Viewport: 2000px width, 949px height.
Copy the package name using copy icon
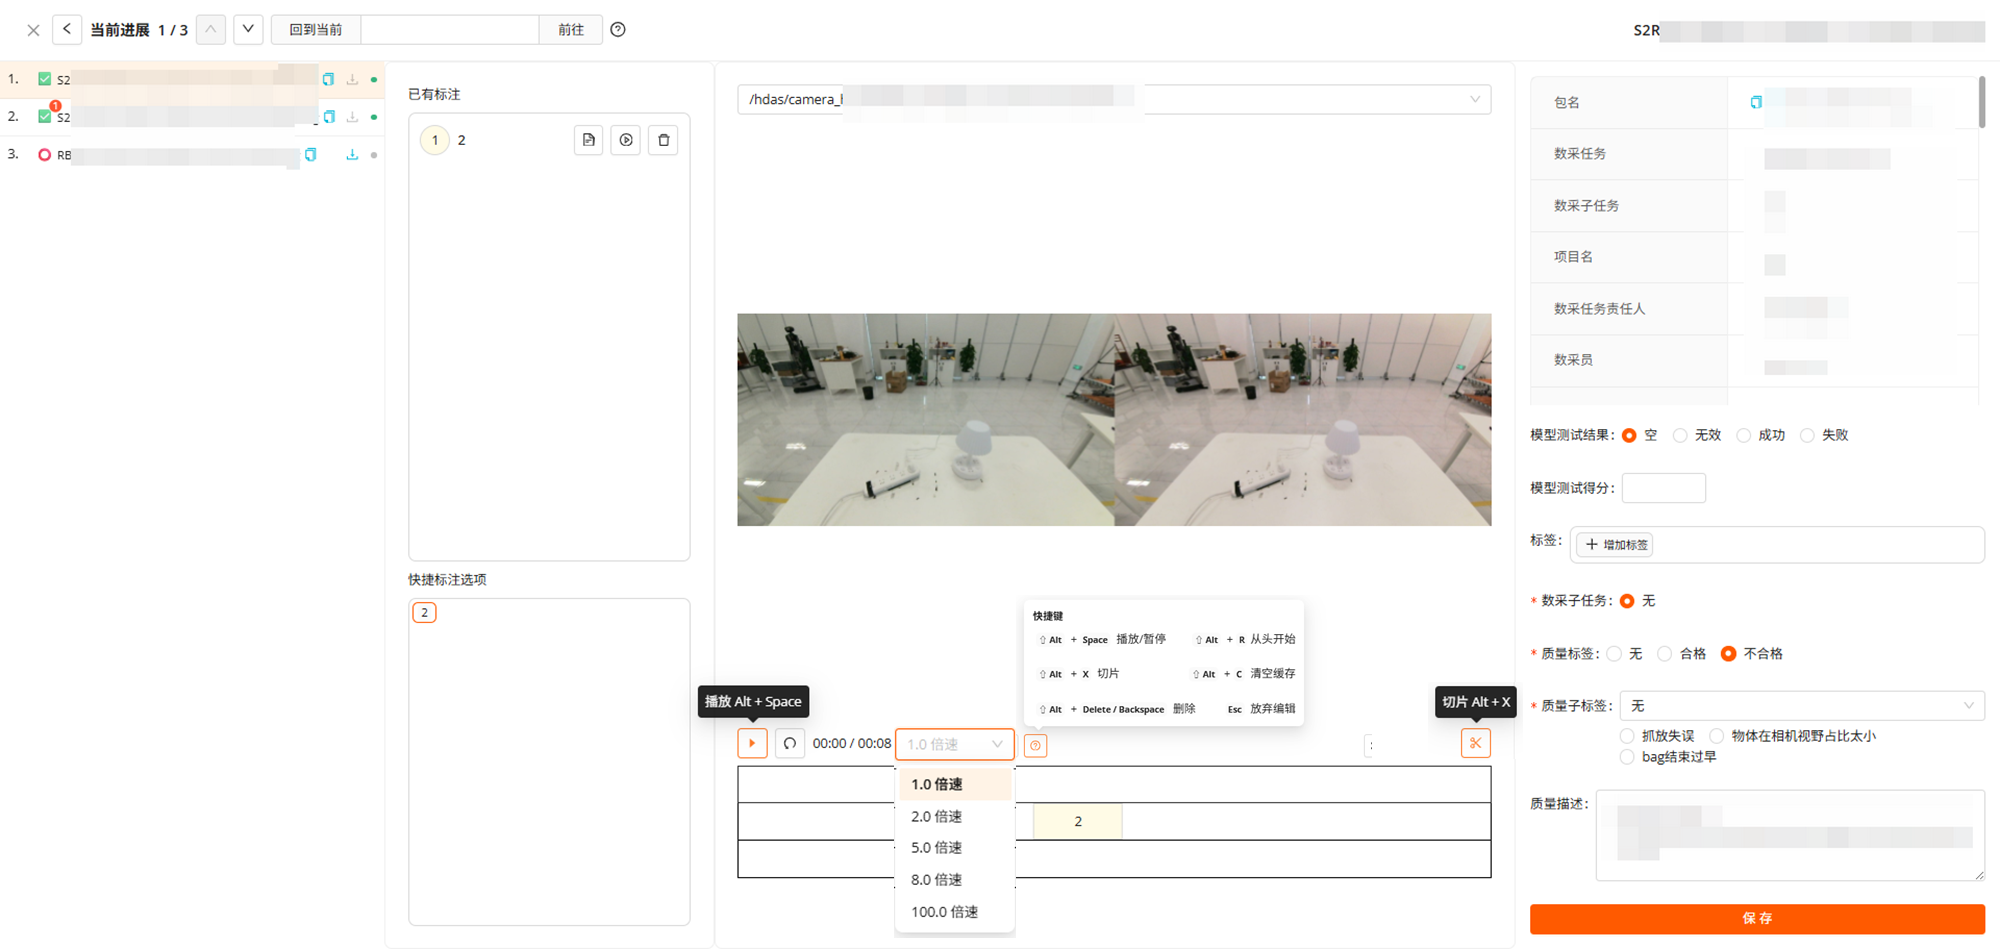click(x=1756, y=102)
